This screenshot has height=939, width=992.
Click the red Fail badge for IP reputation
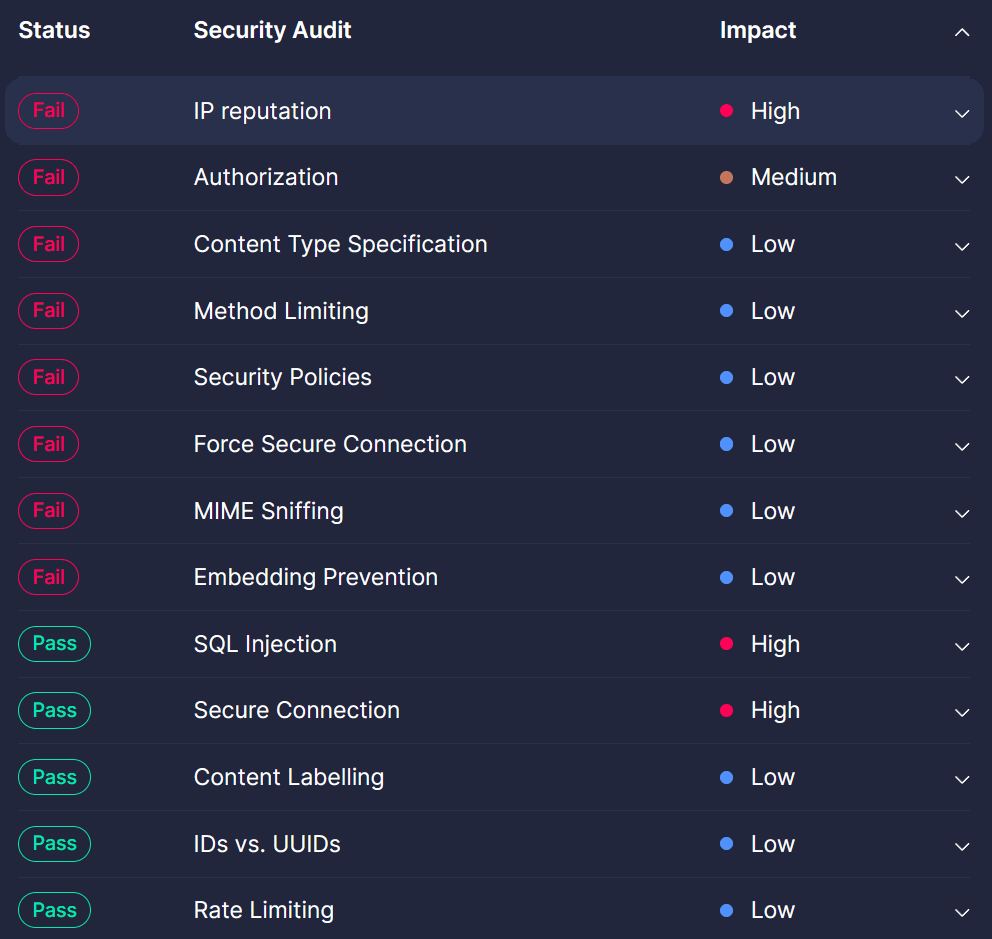click(x=48, y=111)
